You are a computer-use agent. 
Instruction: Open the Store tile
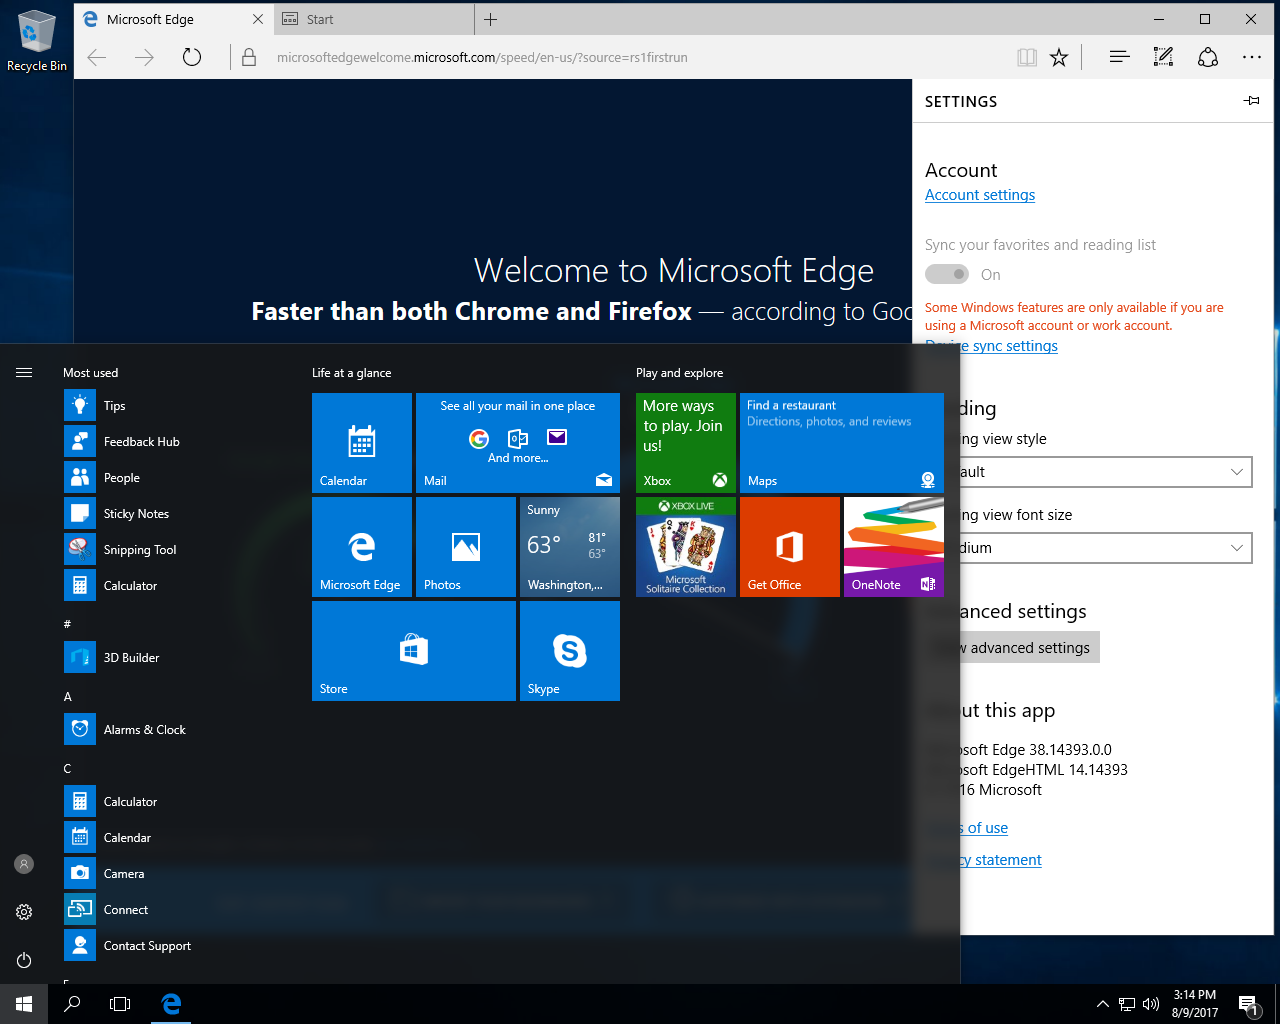(414, 651)
